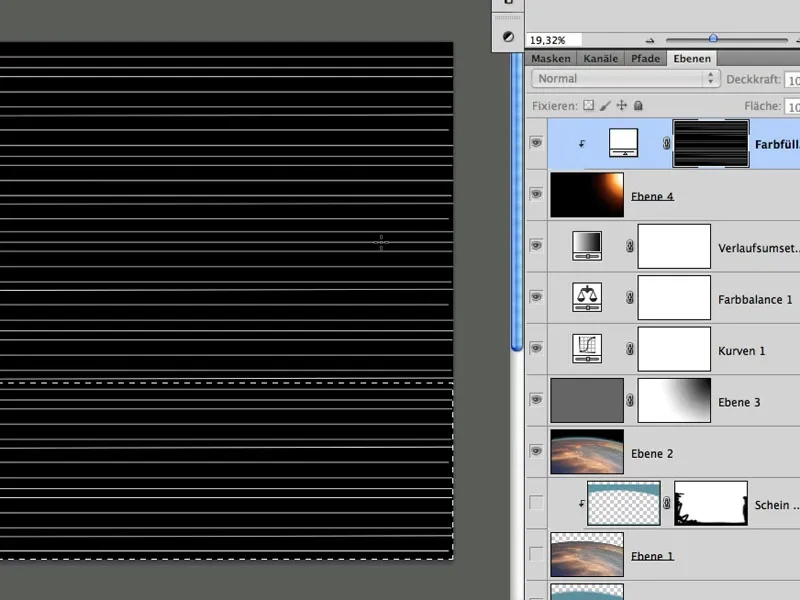Image resolution: width=800 pixels, height=600 pixels.
Task: Click the Ebene 1 layer thumbnail
Action: pyautogui.click(x=587, y=554)
